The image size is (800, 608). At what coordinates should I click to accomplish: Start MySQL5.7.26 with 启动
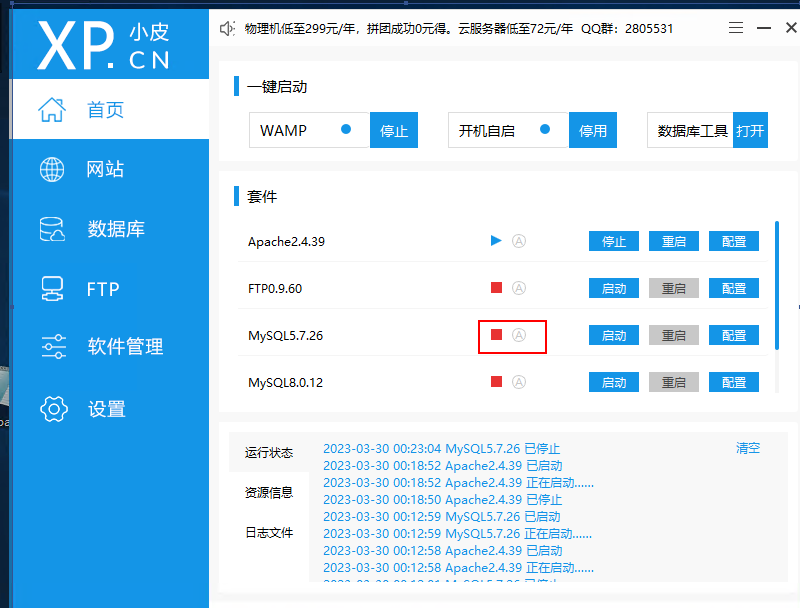[614, 335]
